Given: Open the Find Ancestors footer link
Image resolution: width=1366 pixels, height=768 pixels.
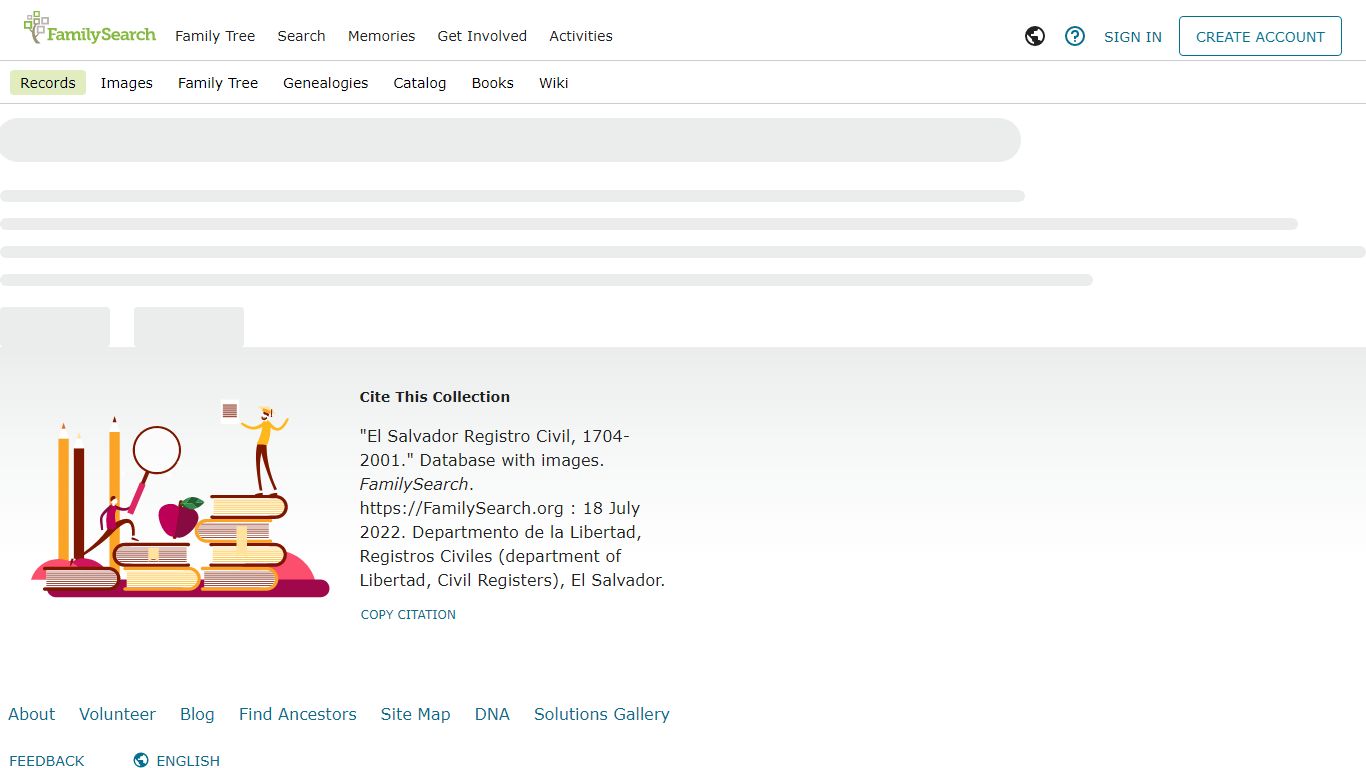Looking at the screenshot, I should coord(298,714).
